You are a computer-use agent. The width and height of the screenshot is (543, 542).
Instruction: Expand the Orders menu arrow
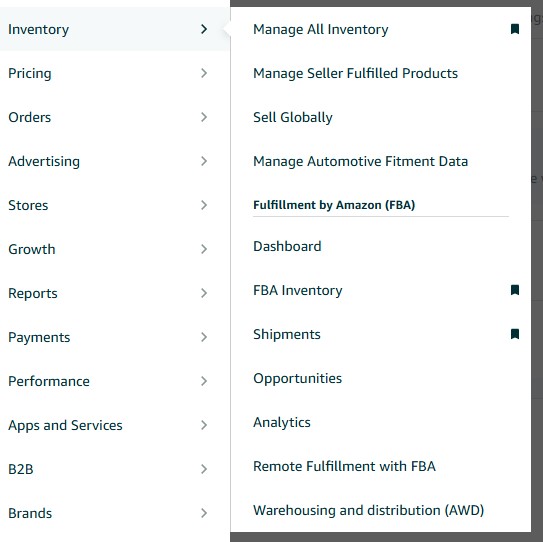click(204, 117)
